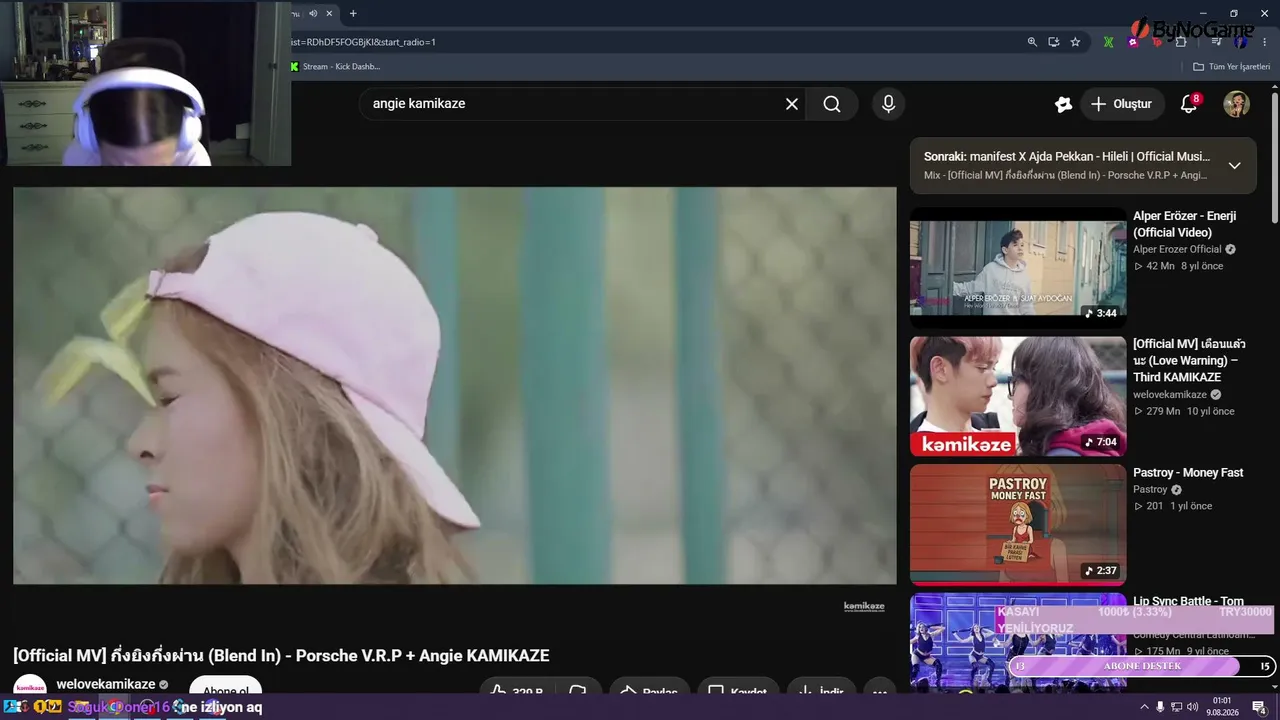This screenshot has width=1280, height=720.
Task: Open the YouTube account avatar menu
Action: pyautogui.click(x=1237, y=104)
